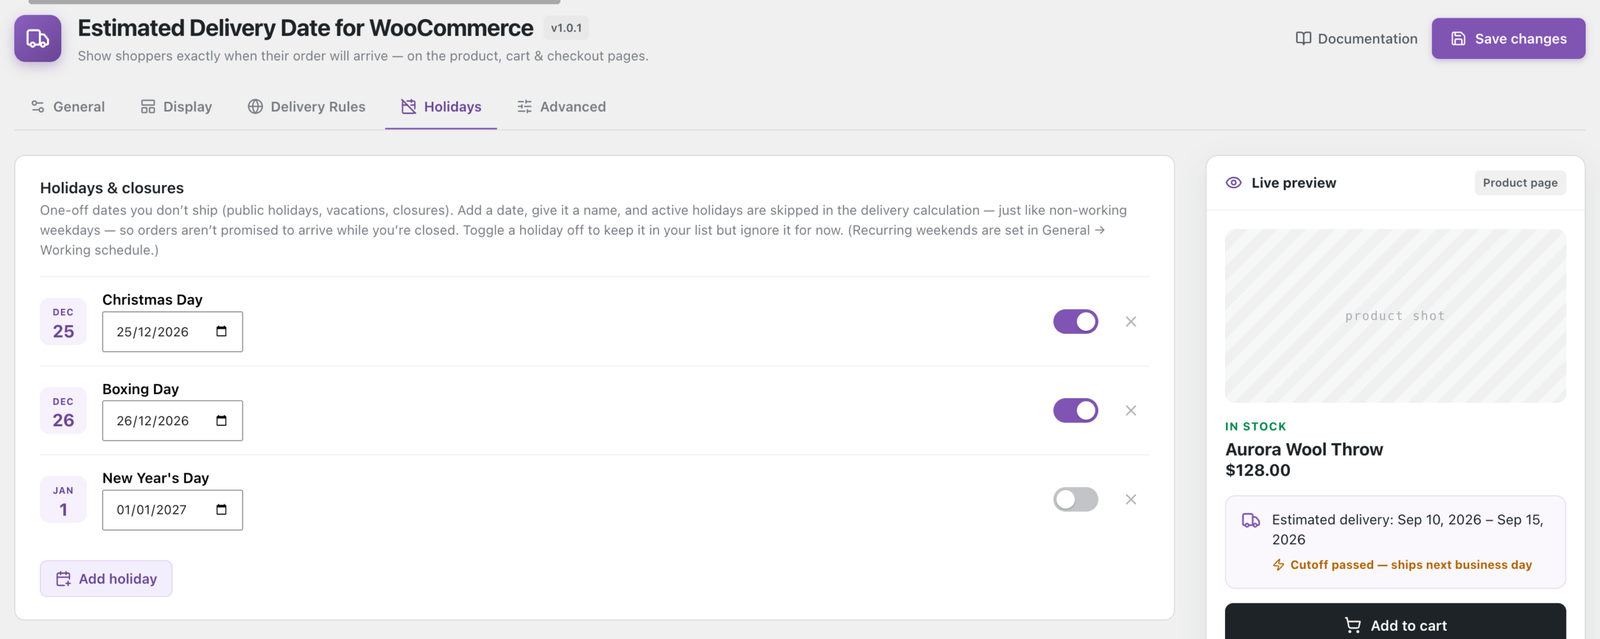Screen dimensions: 1600x639
Task: Click the Estimated Delivery Date for WooCommerce title
Action: coord(305,28)
